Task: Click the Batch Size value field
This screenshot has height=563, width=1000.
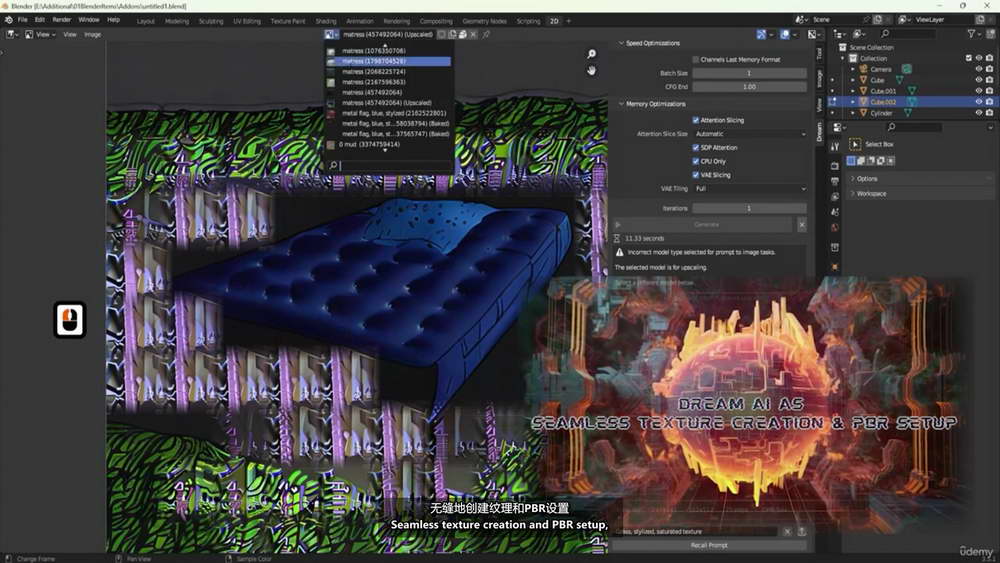Action: pos(749,73)
